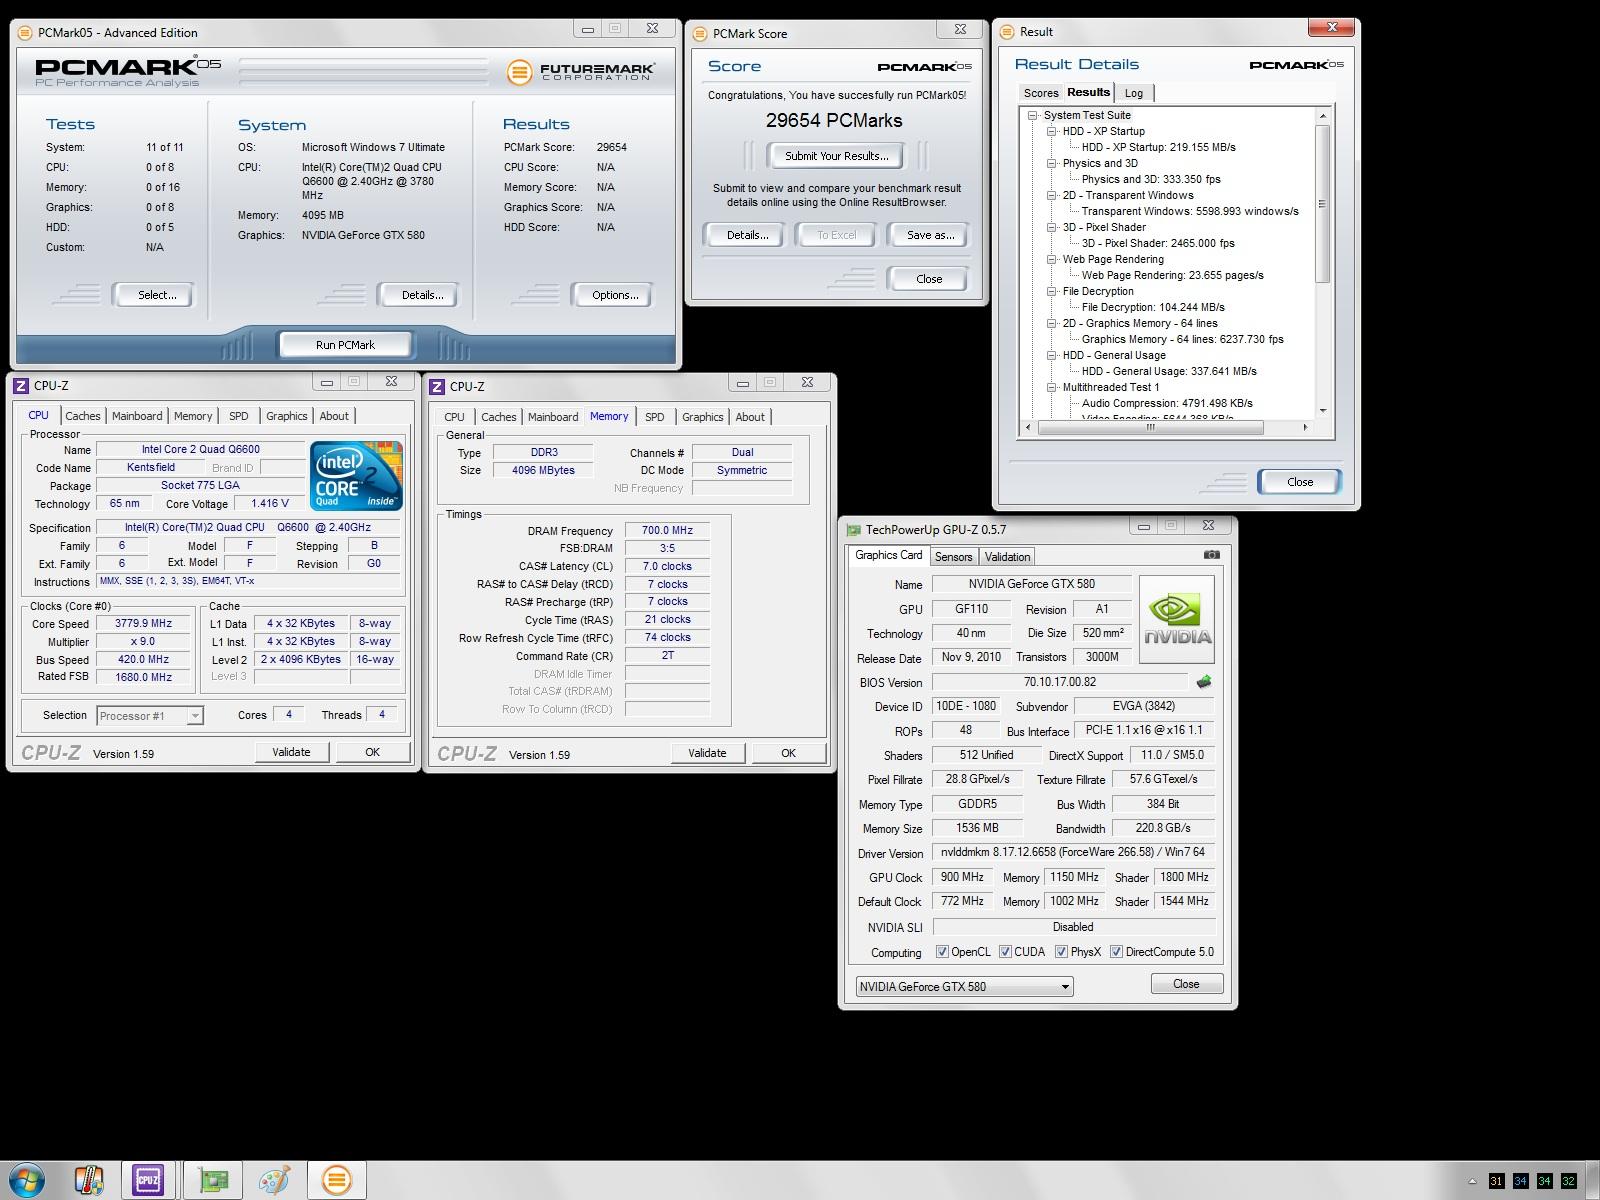
Task: Click the PCMark Score window title icon
Action: pyautogui.click(x=700, y=33)
